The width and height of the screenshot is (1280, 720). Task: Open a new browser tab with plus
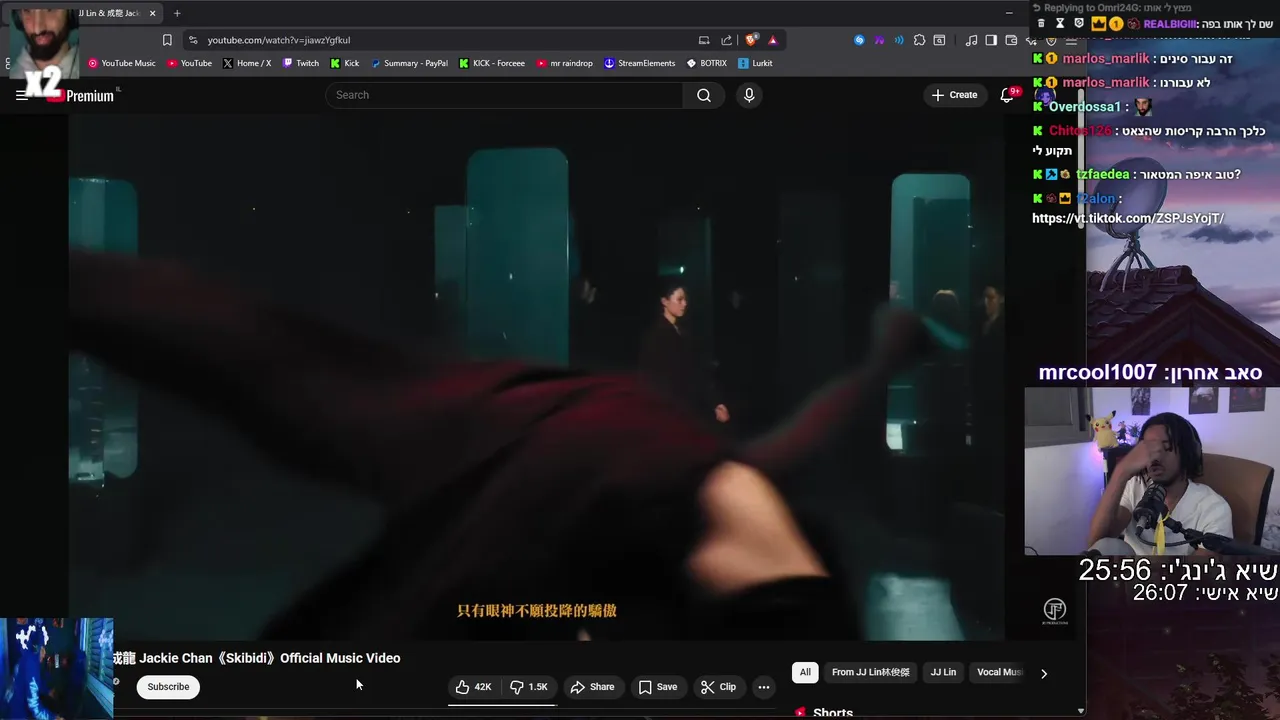(177, 13)
